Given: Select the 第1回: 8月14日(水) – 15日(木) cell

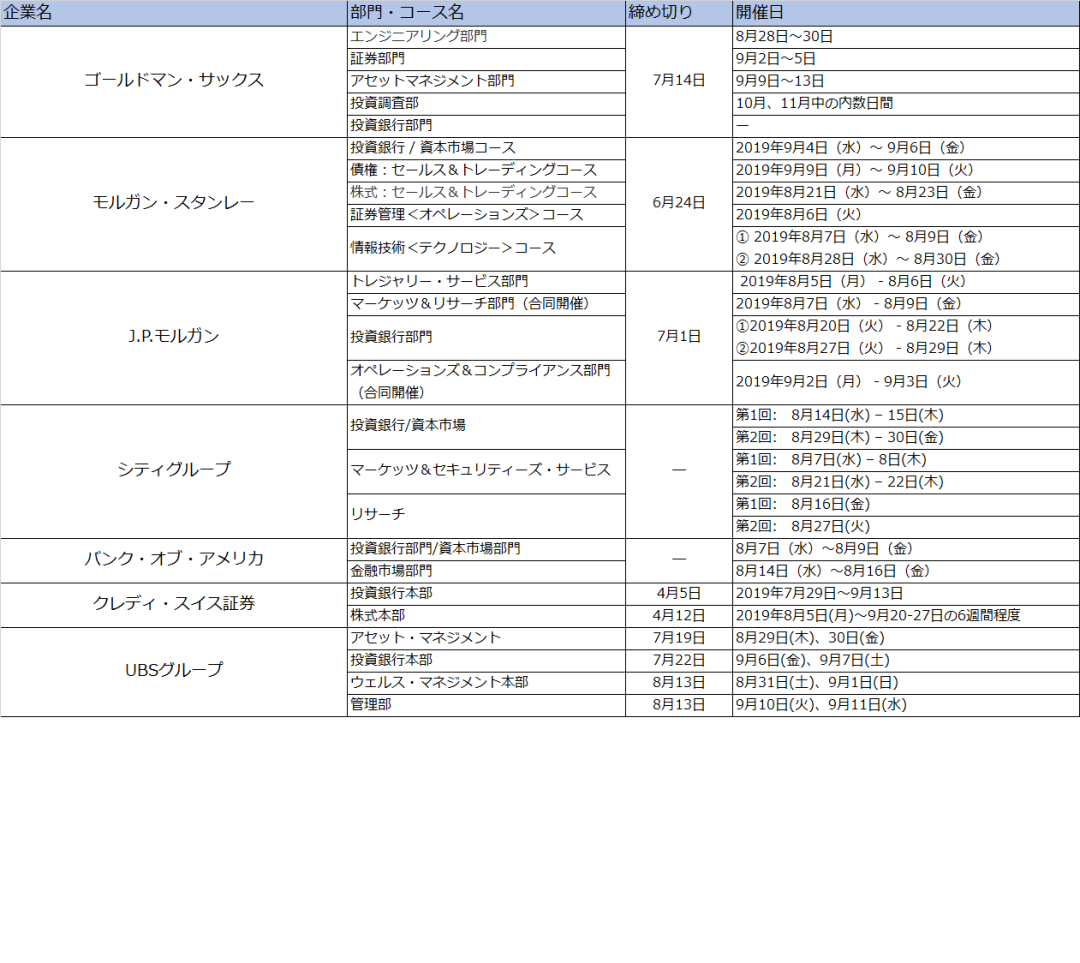Looking at the screenshot, I should (906, 415).
